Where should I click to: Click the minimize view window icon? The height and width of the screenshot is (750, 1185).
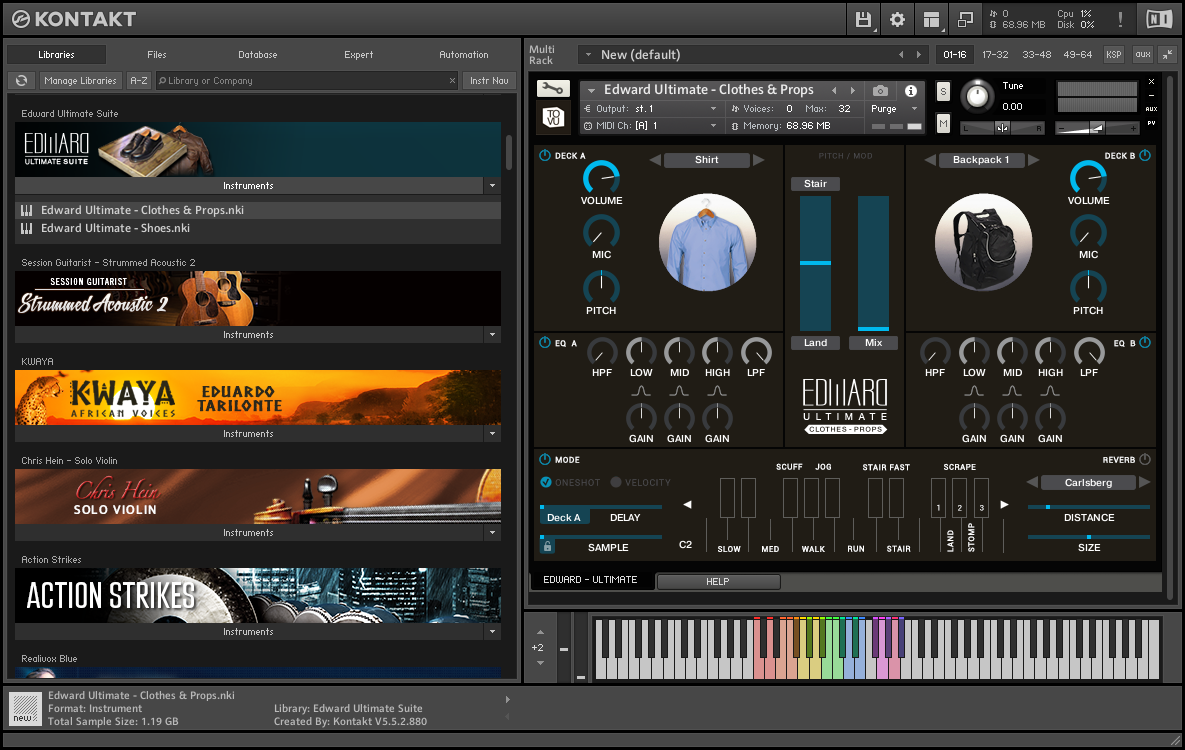tap(965, 20)
